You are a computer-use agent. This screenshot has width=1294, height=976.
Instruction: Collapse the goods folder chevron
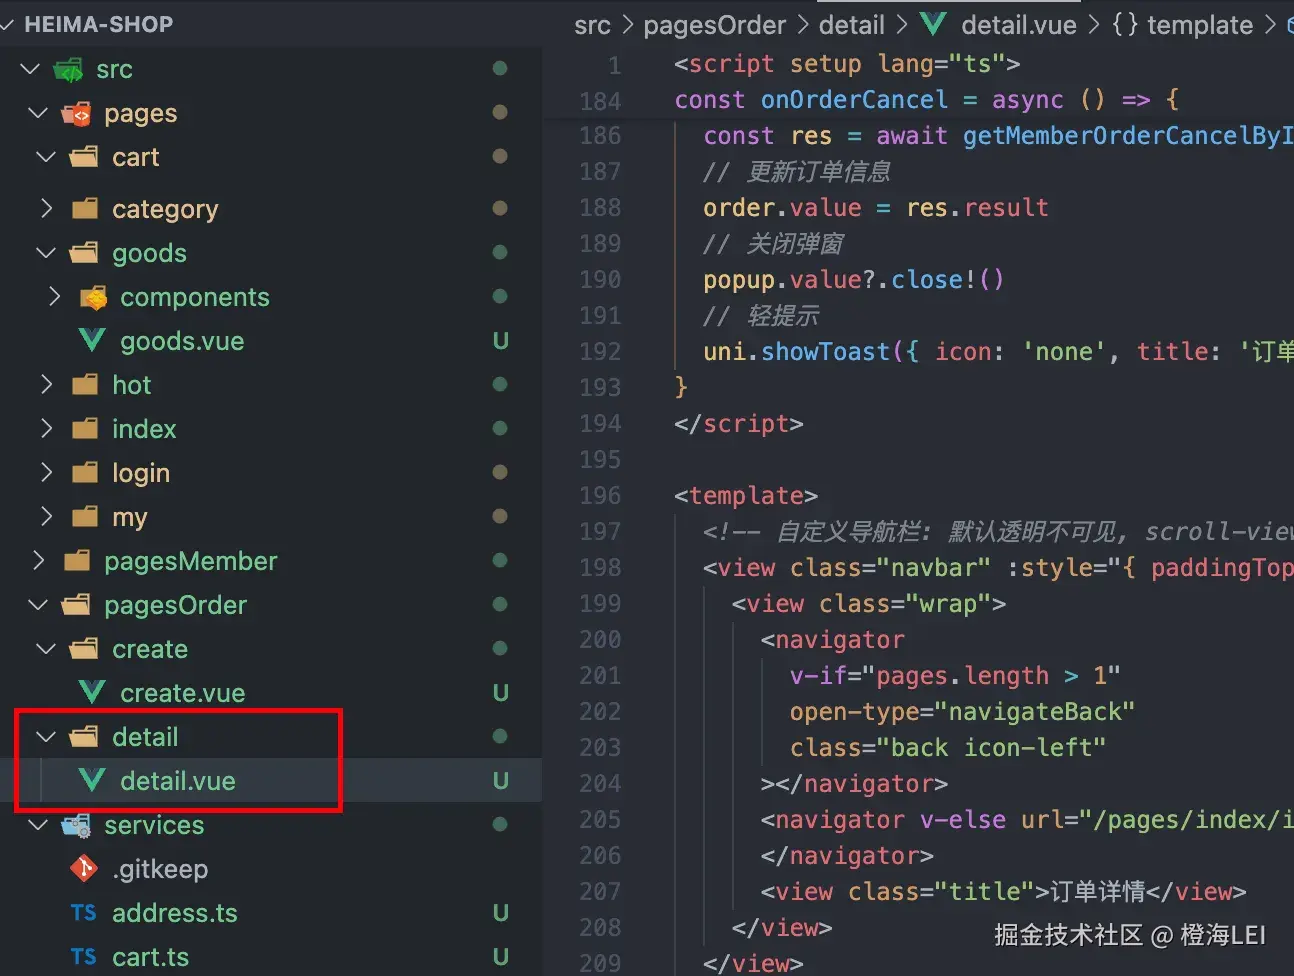coord(46,253)
